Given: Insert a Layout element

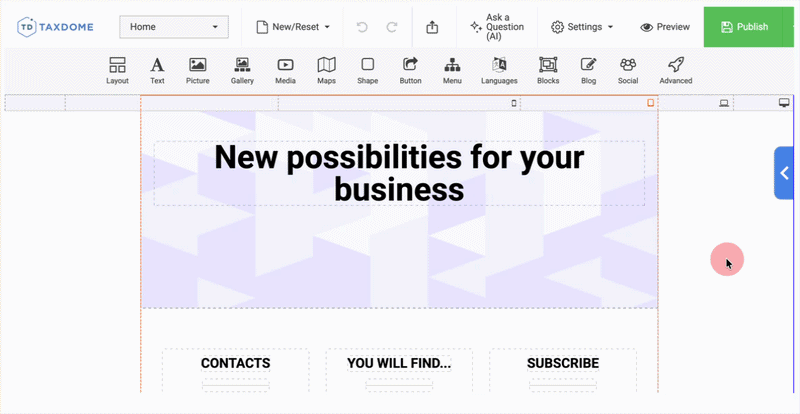Looking at the screenshot, I should click(x=118, y=70).
